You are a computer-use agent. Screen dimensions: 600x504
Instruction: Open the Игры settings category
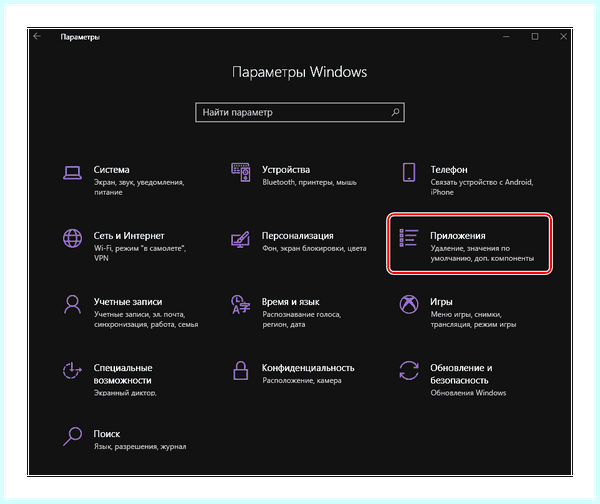click(470, 312)
